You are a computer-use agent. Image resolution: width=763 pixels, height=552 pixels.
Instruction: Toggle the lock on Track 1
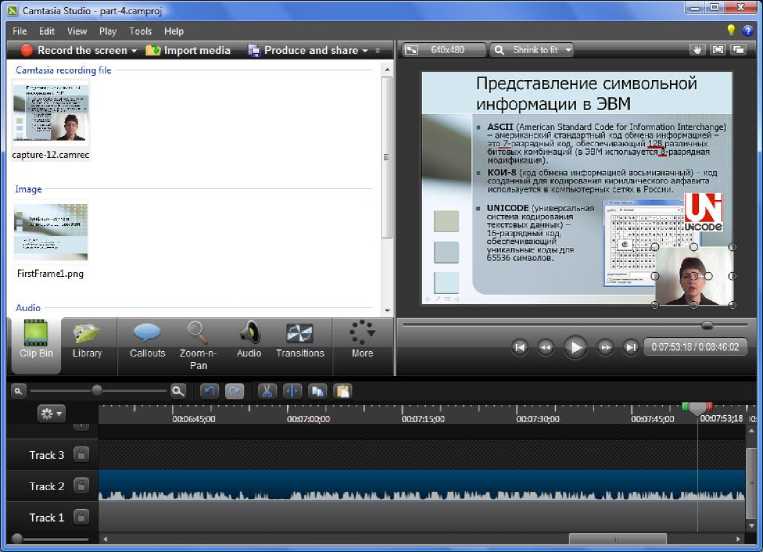point(81,517)
